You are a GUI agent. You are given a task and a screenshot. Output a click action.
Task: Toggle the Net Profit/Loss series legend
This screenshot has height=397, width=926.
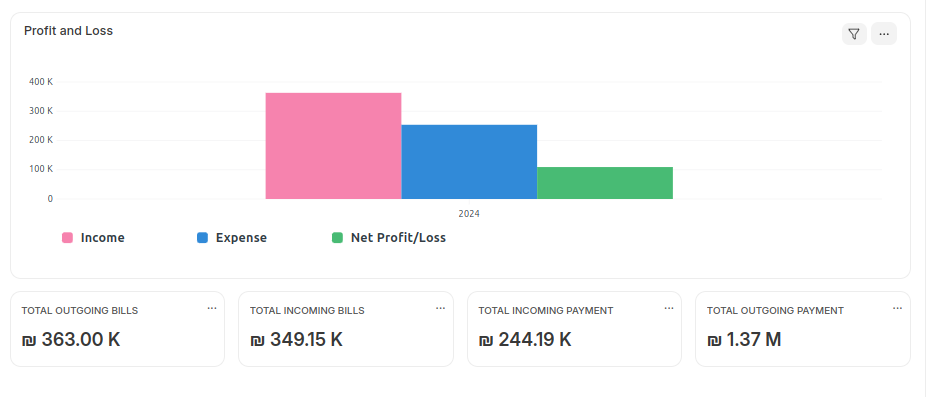[389, 238]
